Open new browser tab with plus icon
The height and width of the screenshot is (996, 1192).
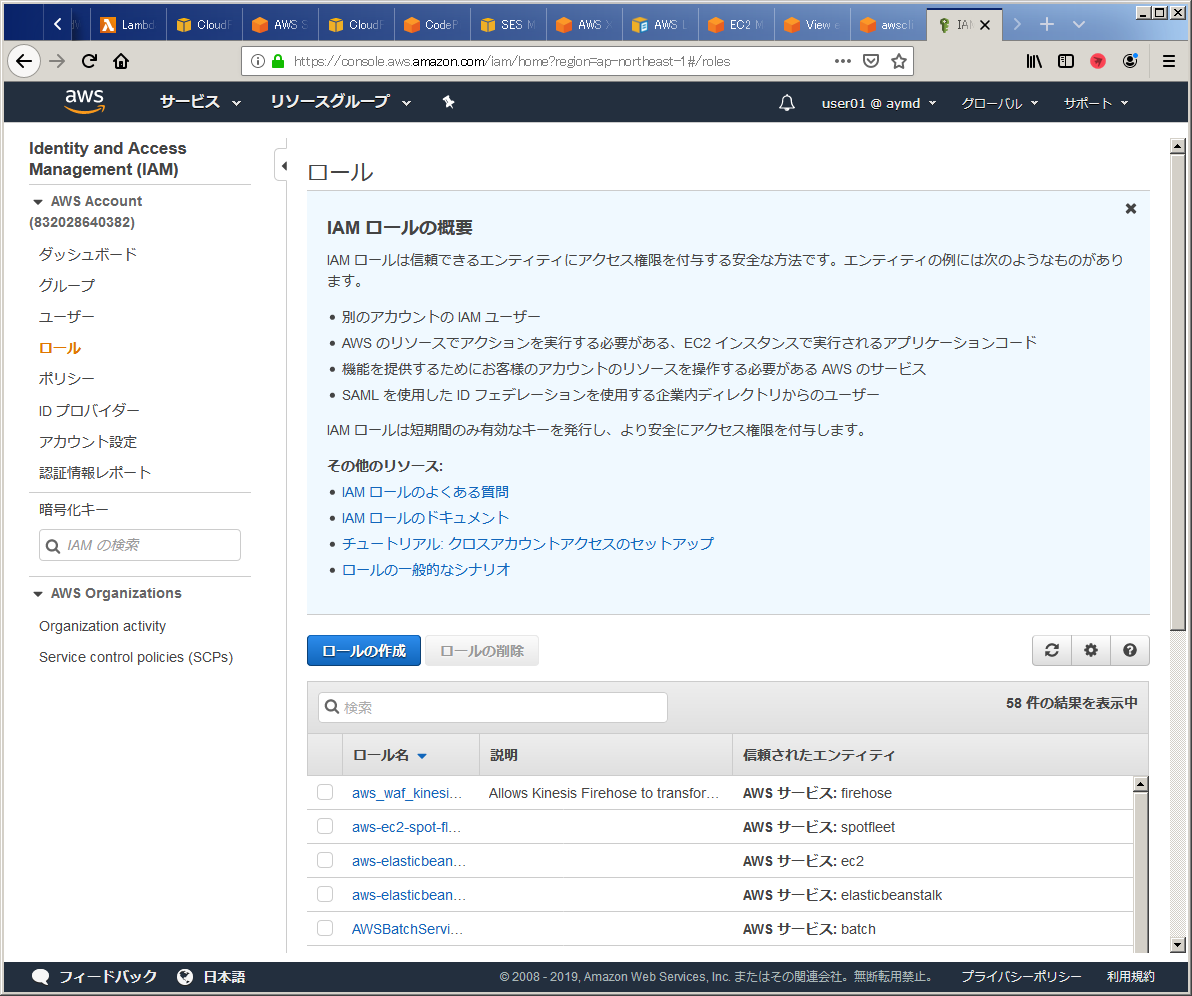(1047, 24)
